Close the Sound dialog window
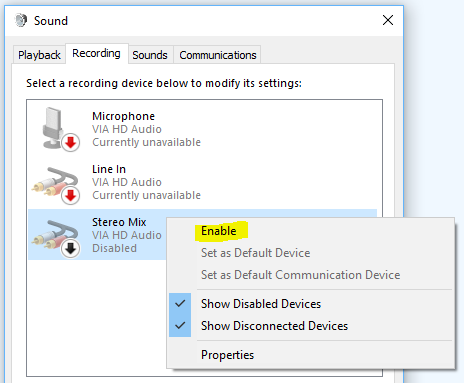Image resolution: width=464 pixels, height=383 pixels. pyautogui.click(x=388, y=20)
